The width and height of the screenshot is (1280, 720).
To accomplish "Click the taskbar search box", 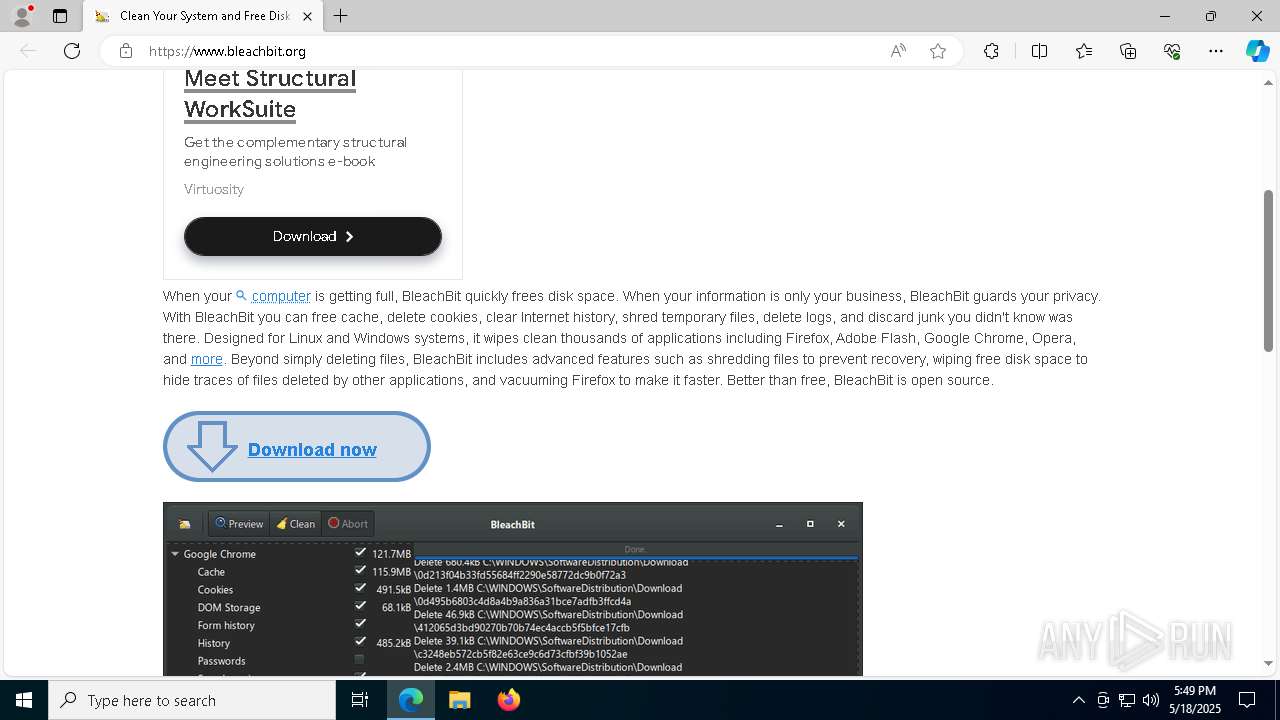I will (x=192, y=700).
